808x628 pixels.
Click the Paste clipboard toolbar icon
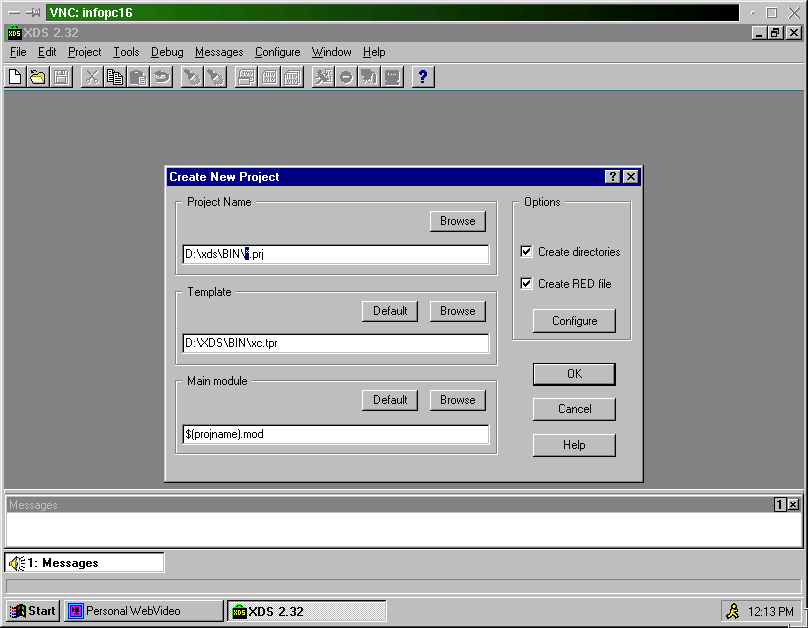coord(138,77)
